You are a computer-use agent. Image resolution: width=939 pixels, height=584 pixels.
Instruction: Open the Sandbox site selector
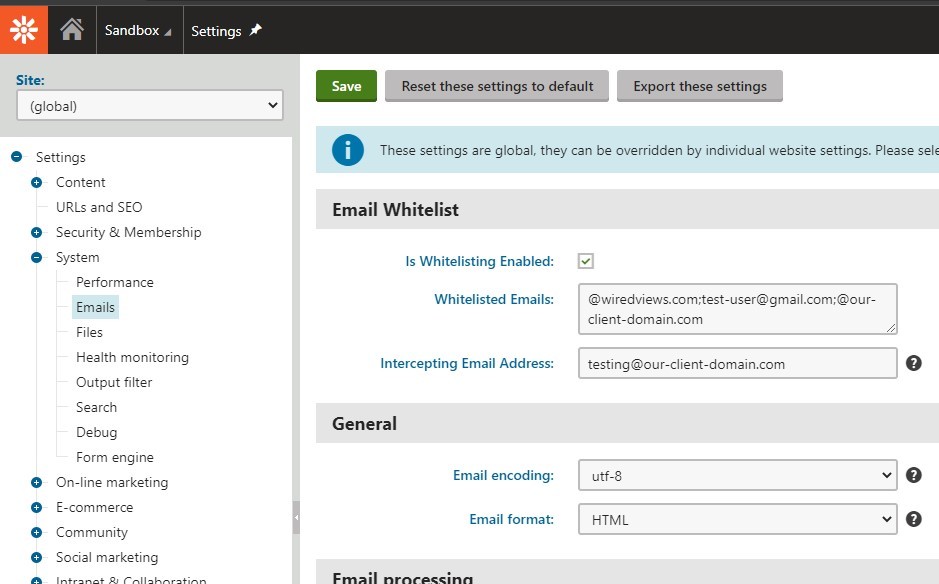(x=138, y=30)
